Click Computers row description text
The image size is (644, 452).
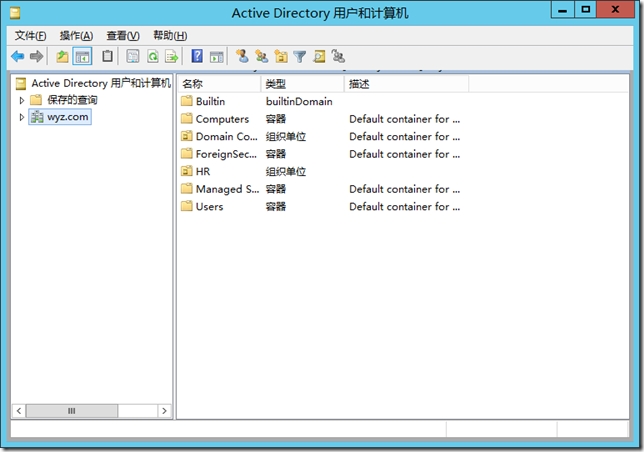point(405,119)
